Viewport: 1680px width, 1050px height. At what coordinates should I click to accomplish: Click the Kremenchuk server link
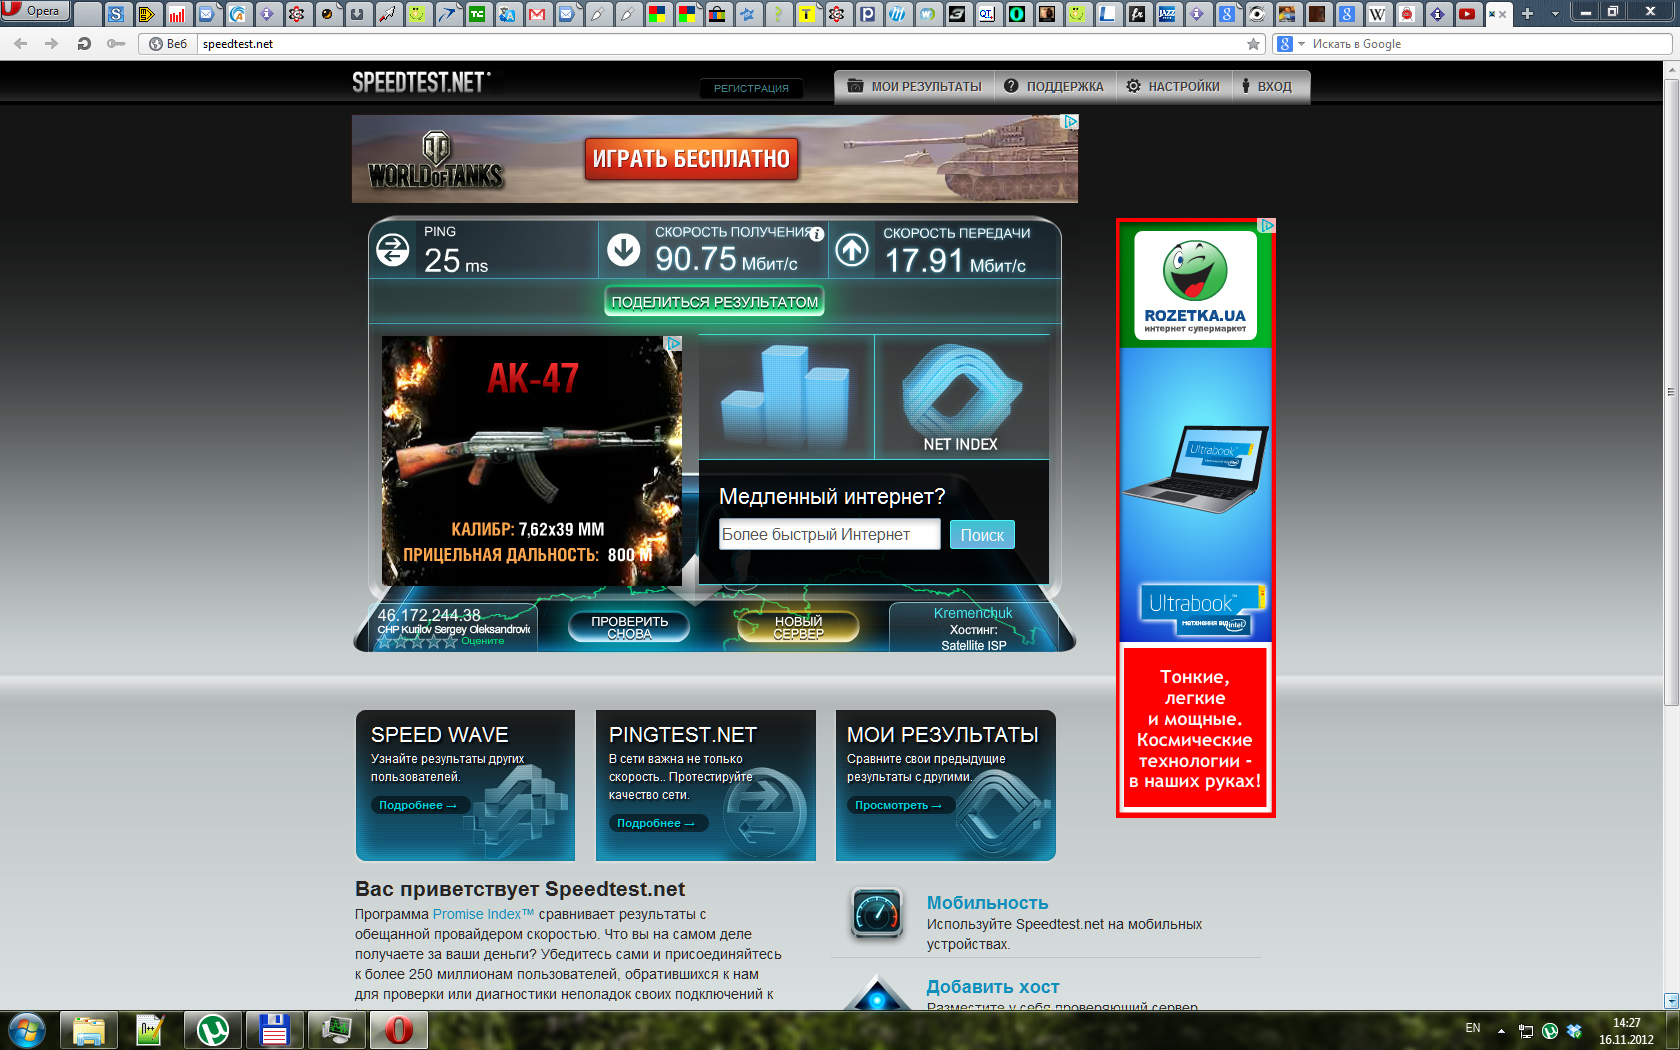point(973,613)
